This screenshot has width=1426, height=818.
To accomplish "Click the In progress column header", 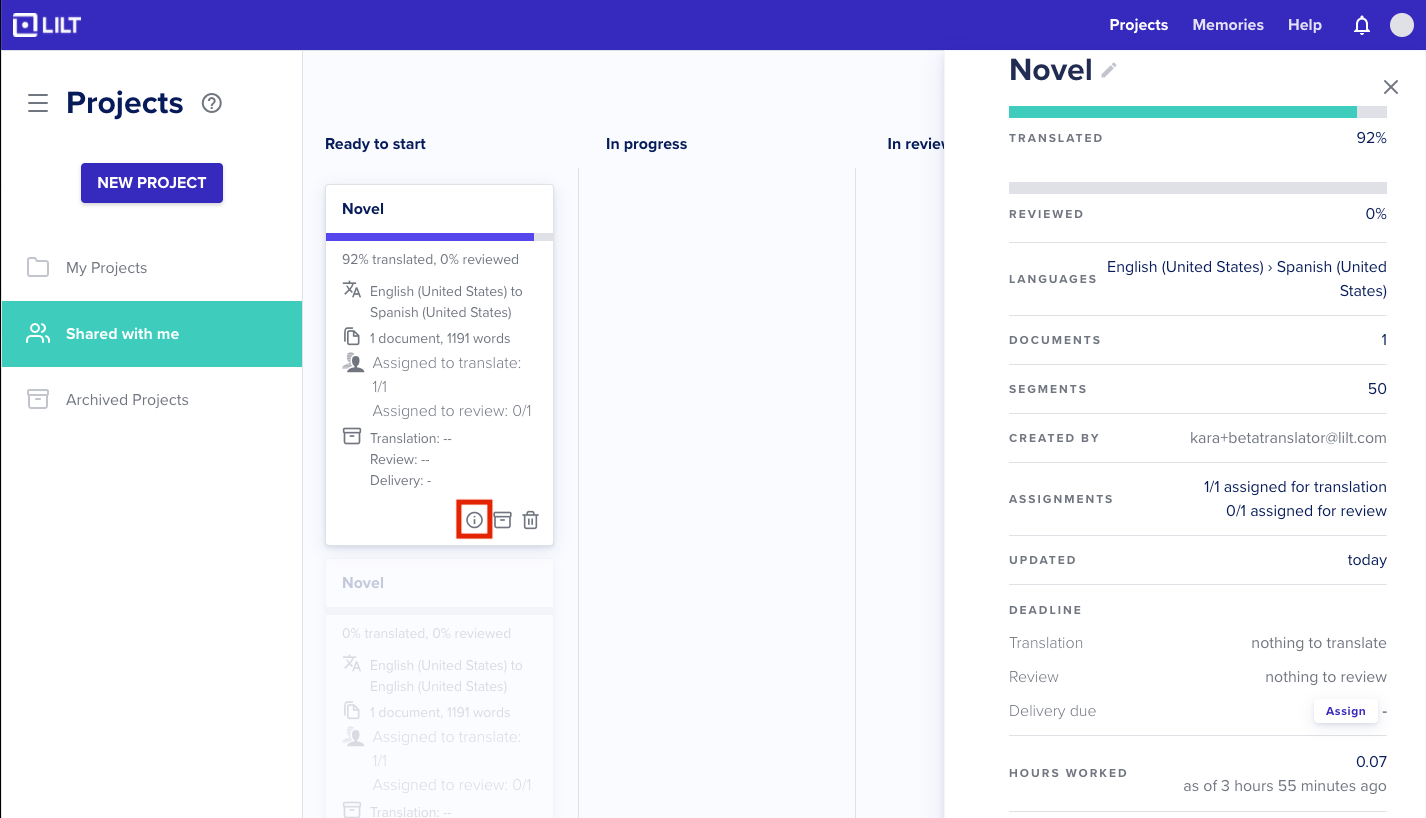I will pyautogui.click(x=646, y=144).
